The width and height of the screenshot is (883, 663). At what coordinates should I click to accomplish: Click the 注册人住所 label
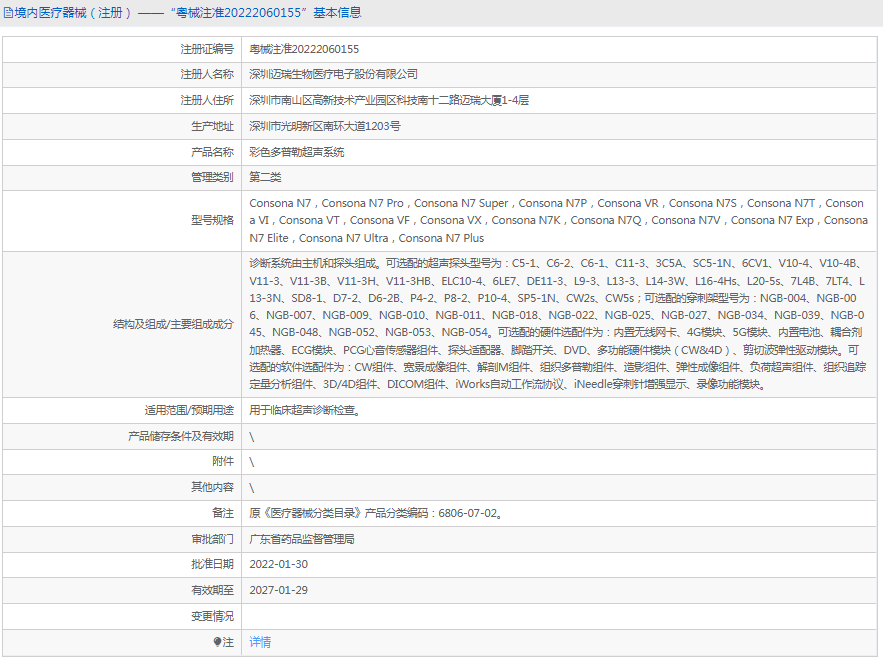(207, 100)
